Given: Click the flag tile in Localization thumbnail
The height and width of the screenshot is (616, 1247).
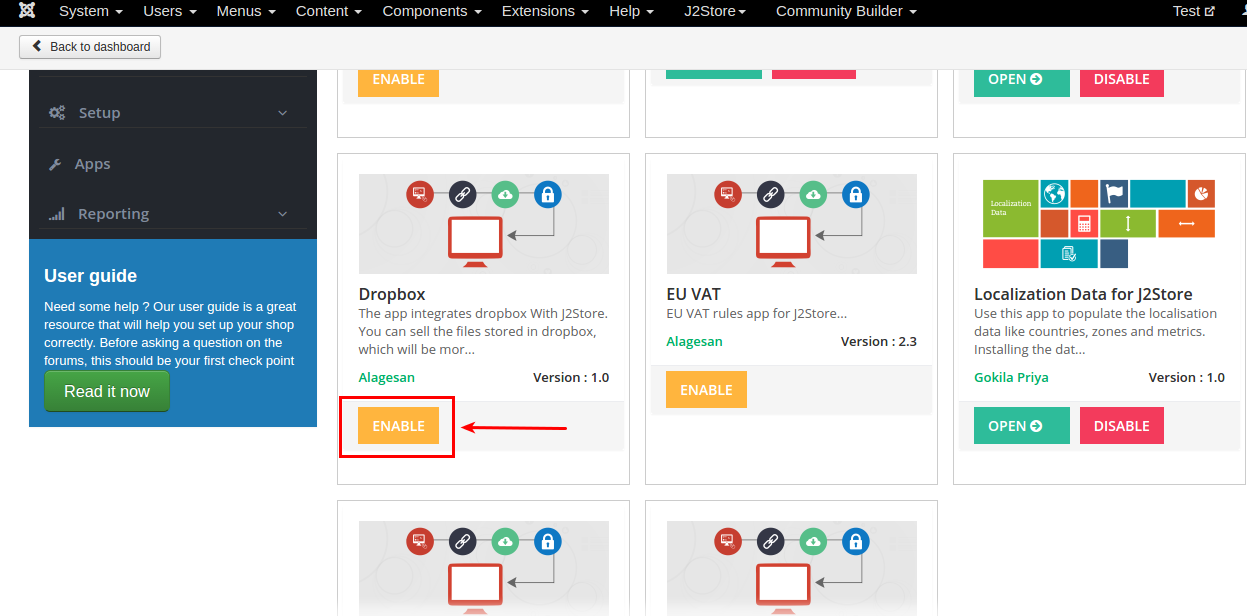Looking at the screenshot, I should click(x=1114, y=193).
